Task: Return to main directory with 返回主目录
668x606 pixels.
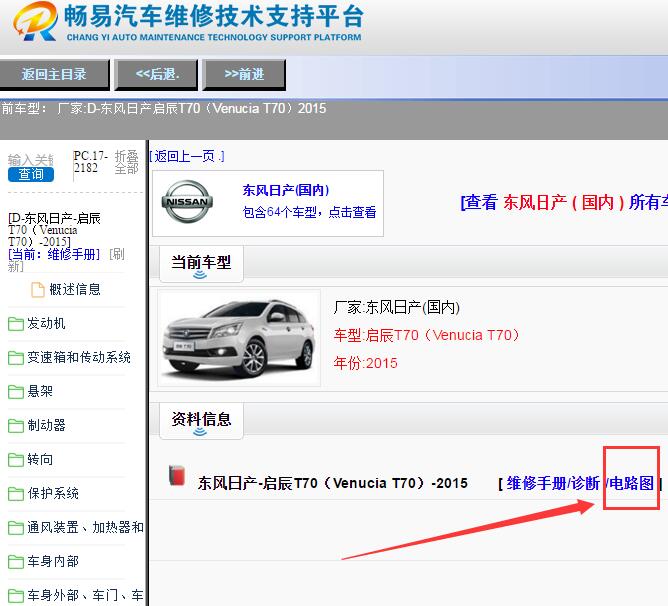Action: [54, 75]
